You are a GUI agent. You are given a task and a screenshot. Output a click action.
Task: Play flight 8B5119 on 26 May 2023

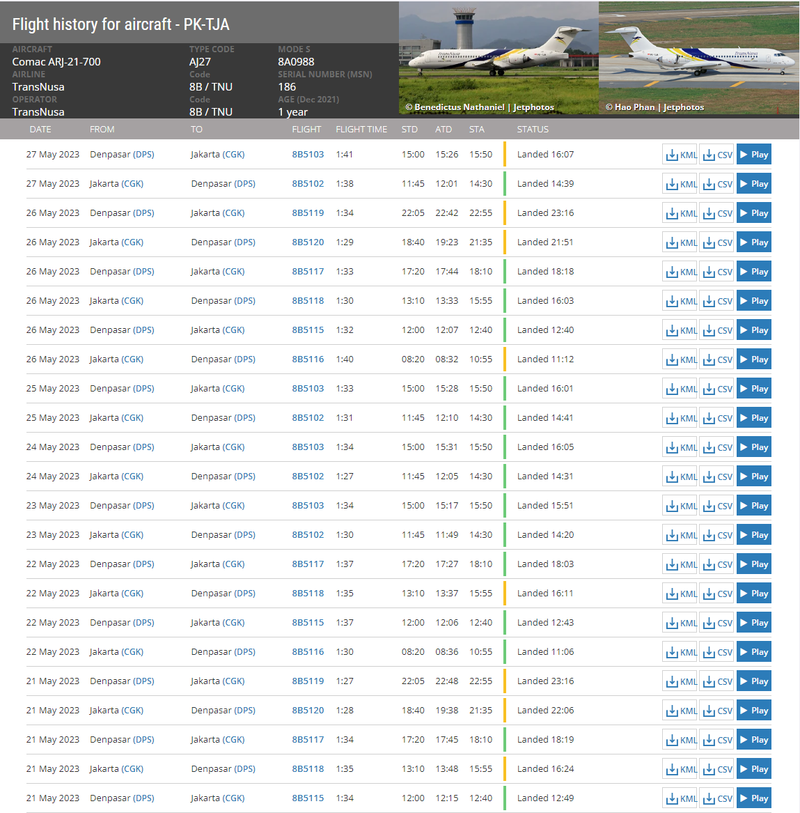coord(754,213)
